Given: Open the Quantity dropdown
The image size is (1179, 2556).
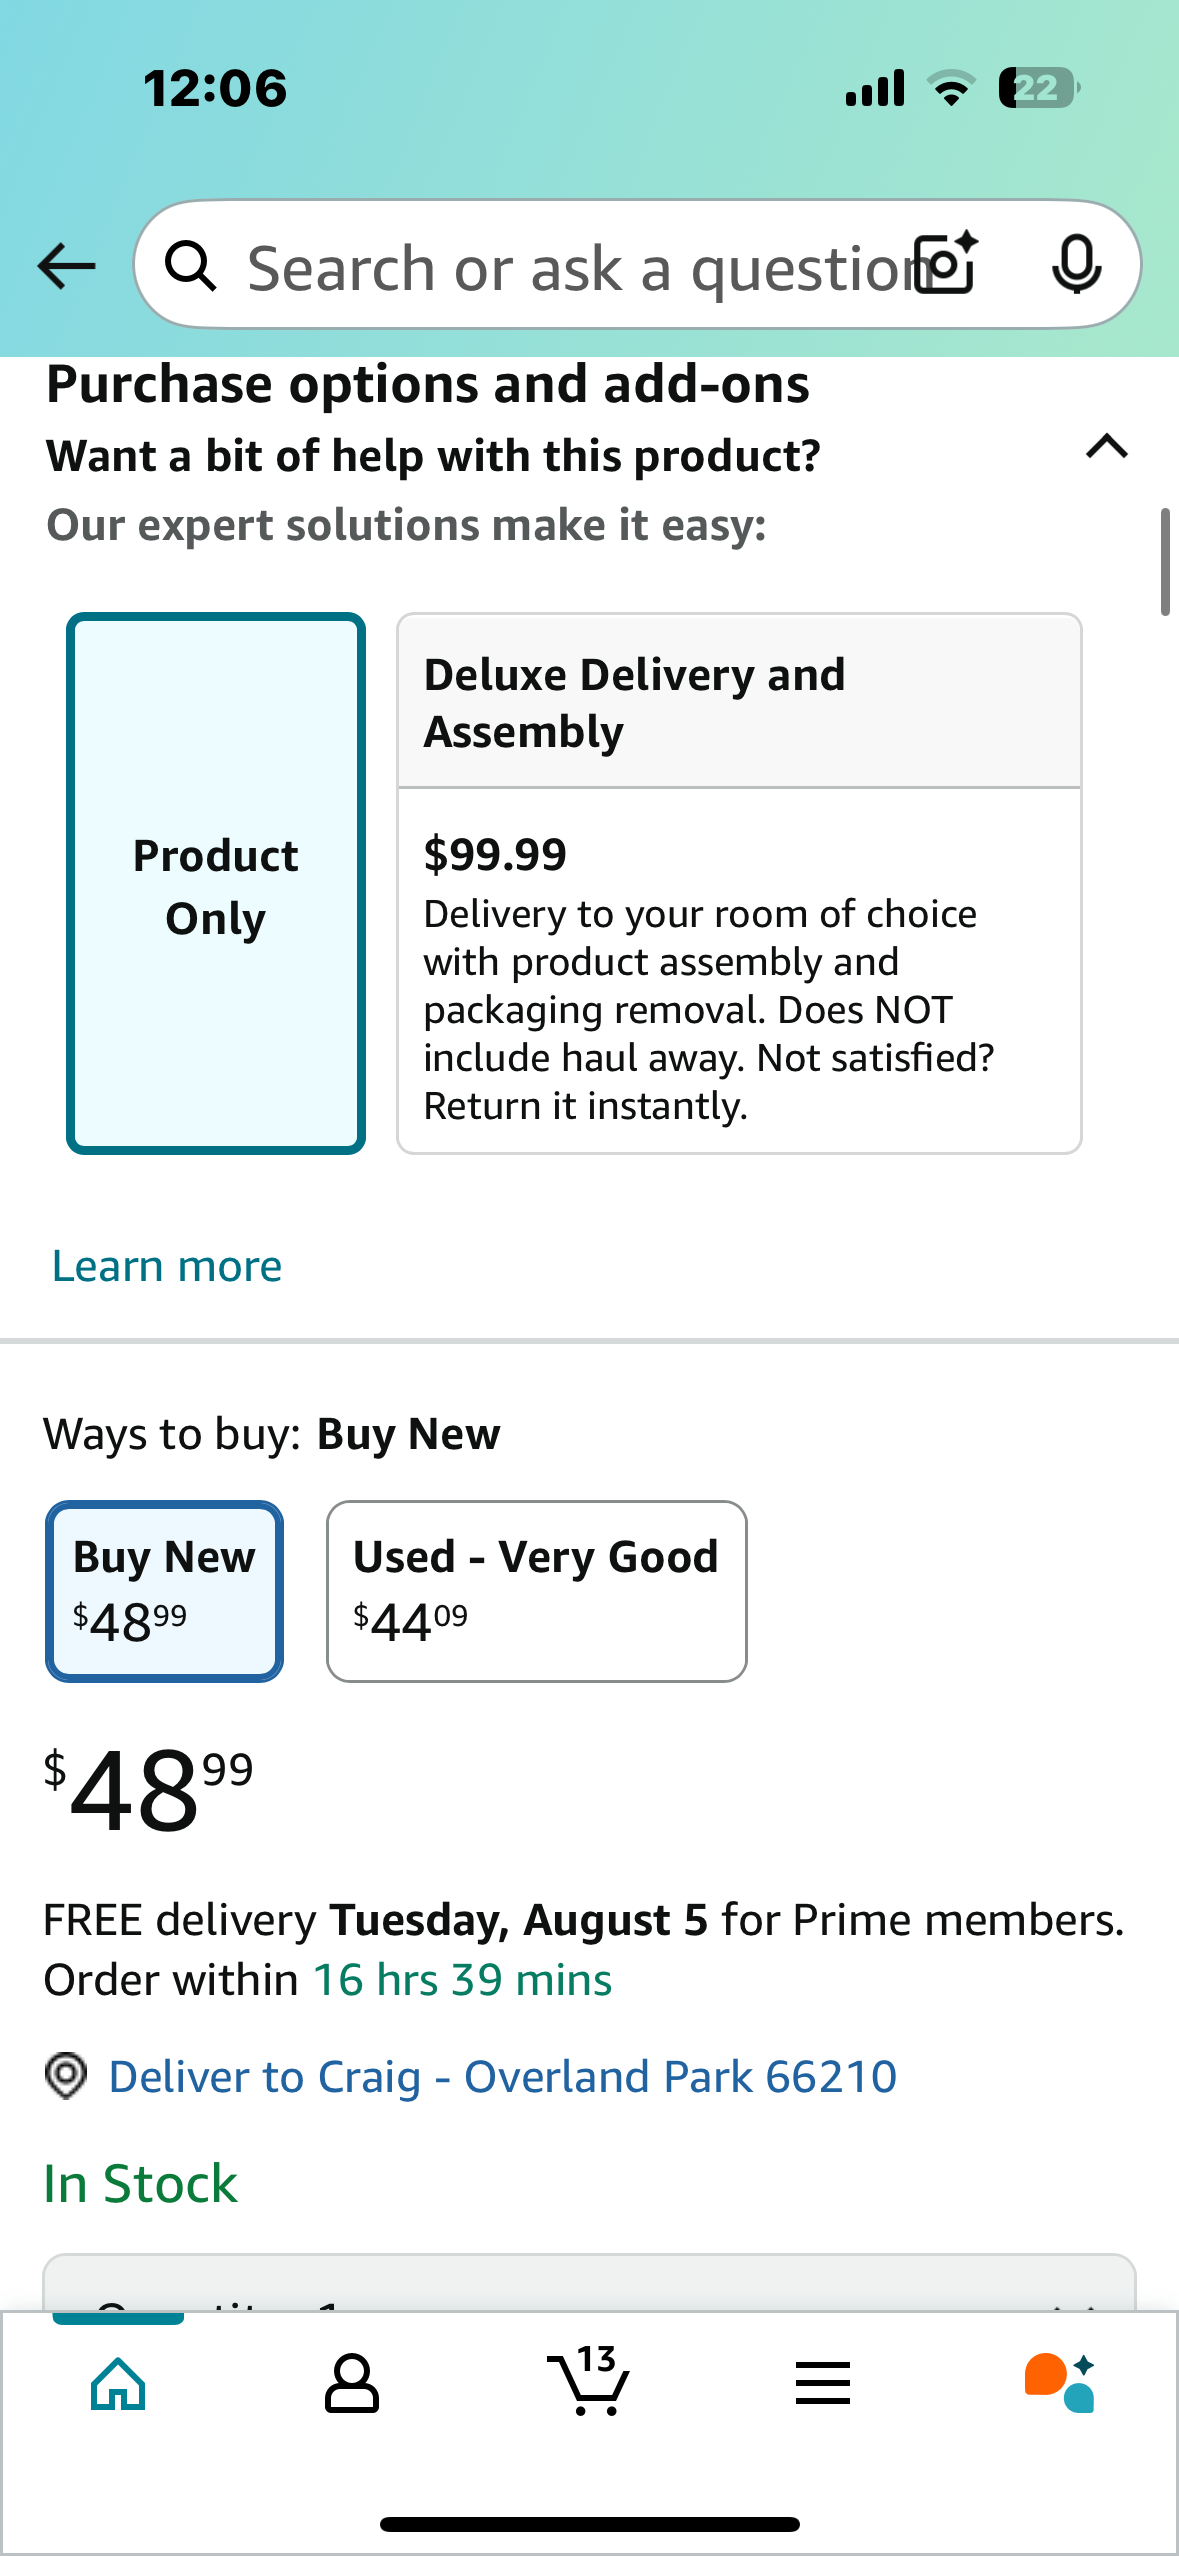Looking at the screenshot, I should tap(589, 2282).
